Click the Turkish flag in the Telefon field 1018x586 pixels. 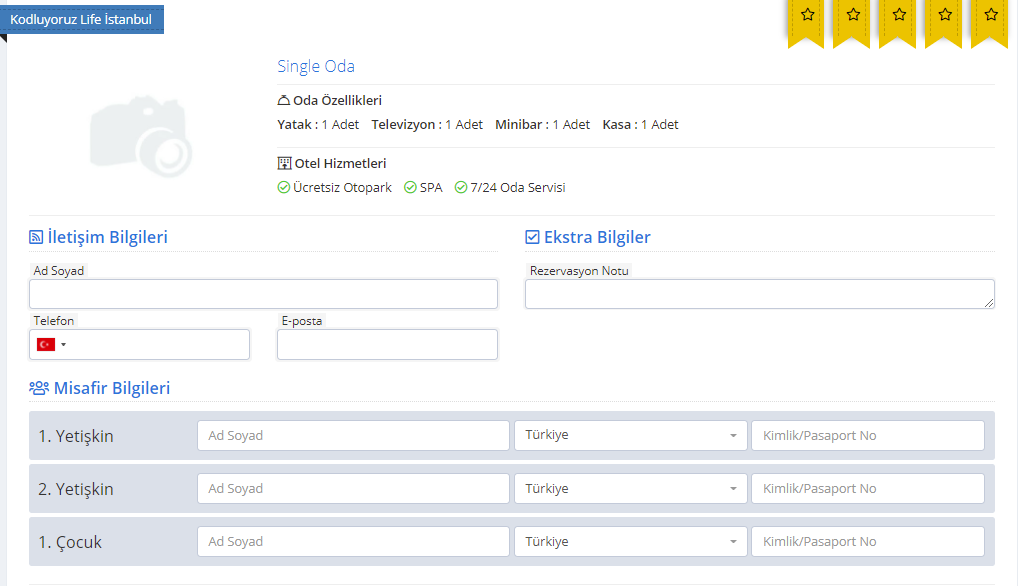[47, 344]
